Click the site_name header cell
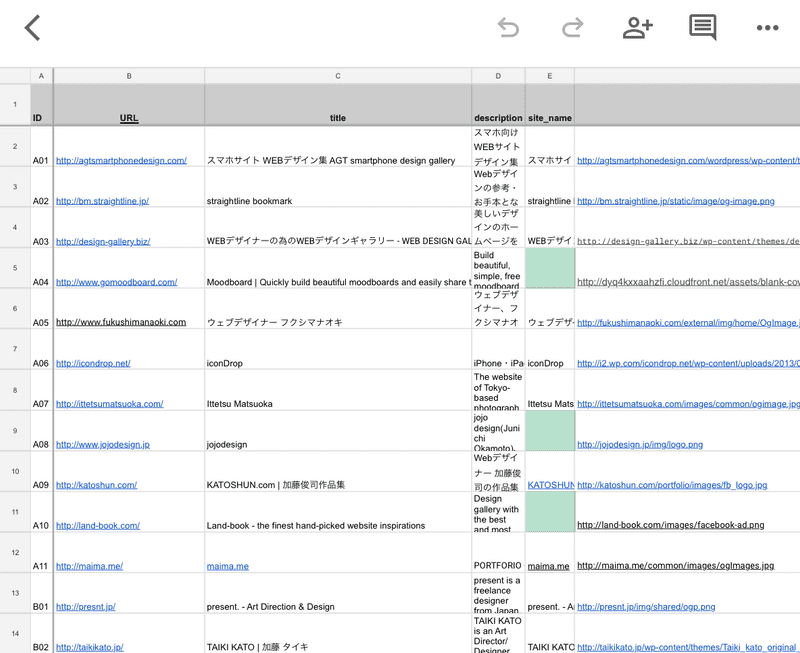The width and height of the screenshot is (800, 653). pyautogui.click(x=549, y=105)
